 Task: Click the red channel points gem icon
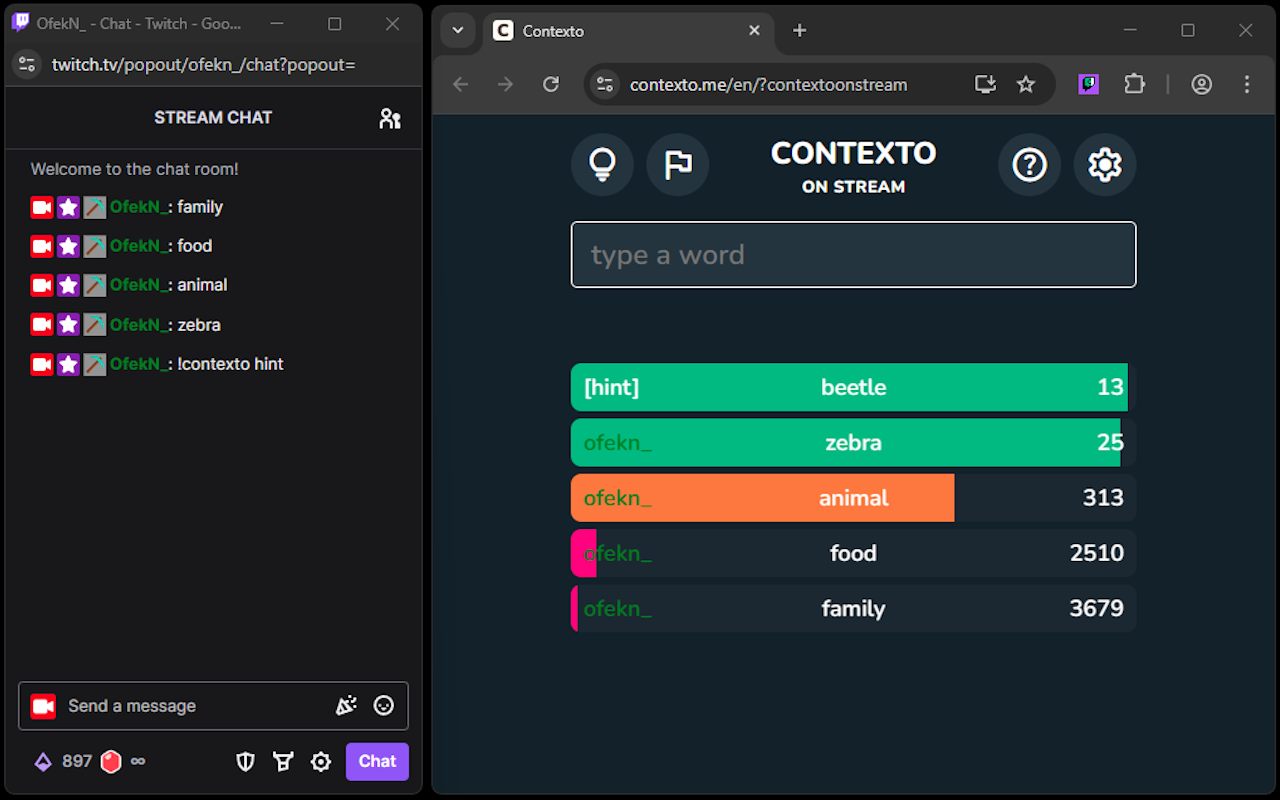pos(111,762)
